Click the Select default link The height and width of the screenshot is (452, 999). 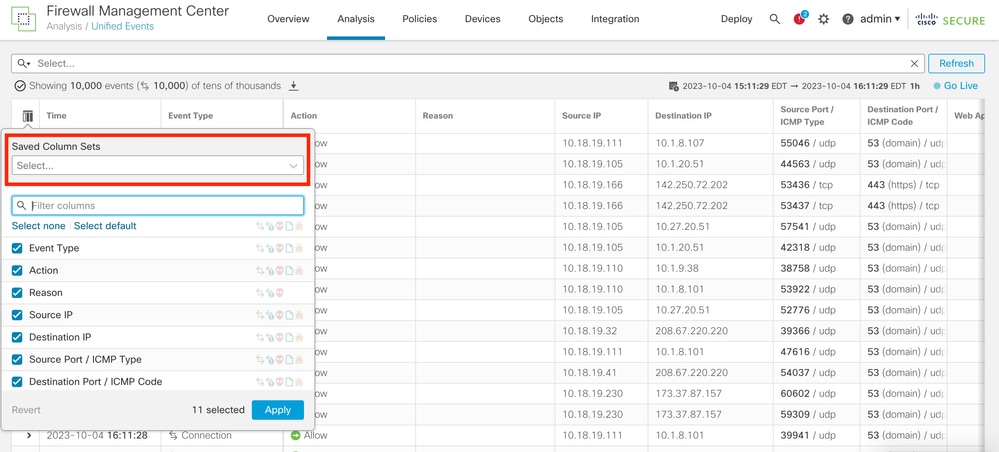tap(105, 226)
